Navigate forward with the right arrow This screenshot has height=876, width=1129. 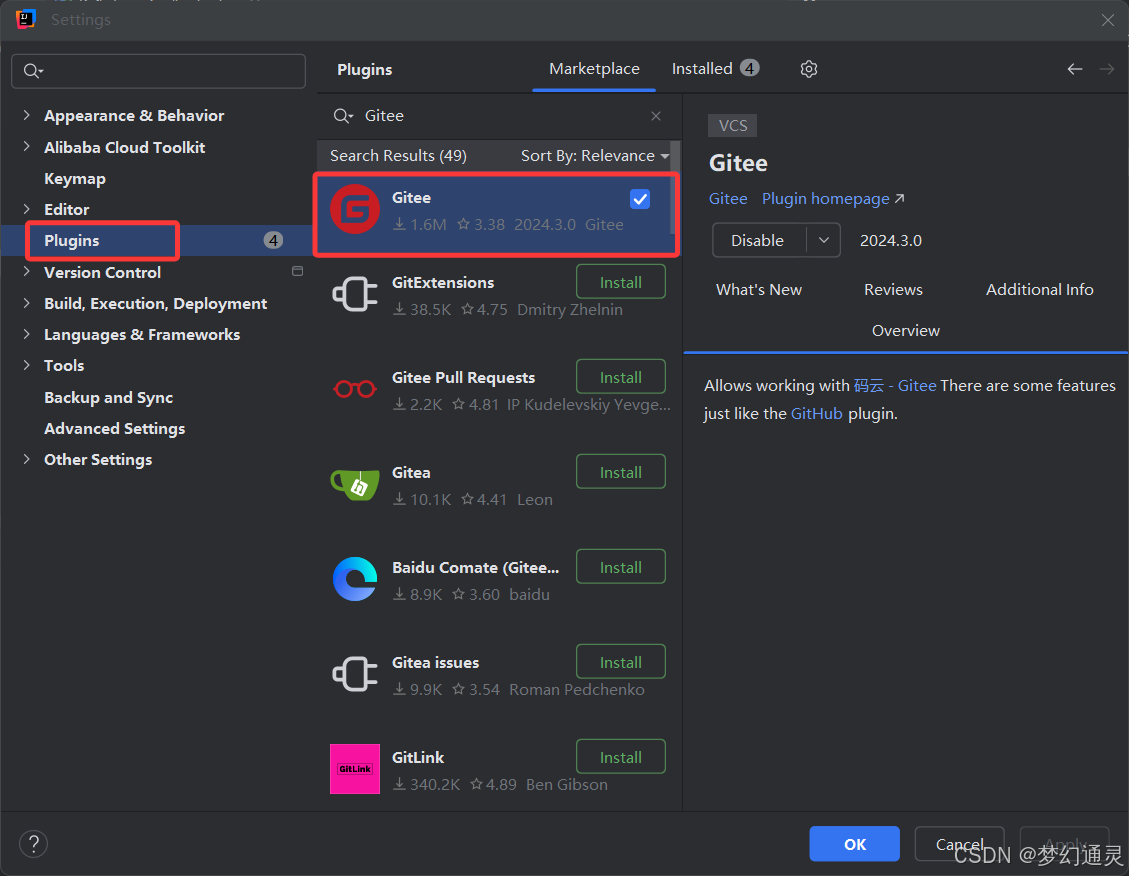[1107, 69]
